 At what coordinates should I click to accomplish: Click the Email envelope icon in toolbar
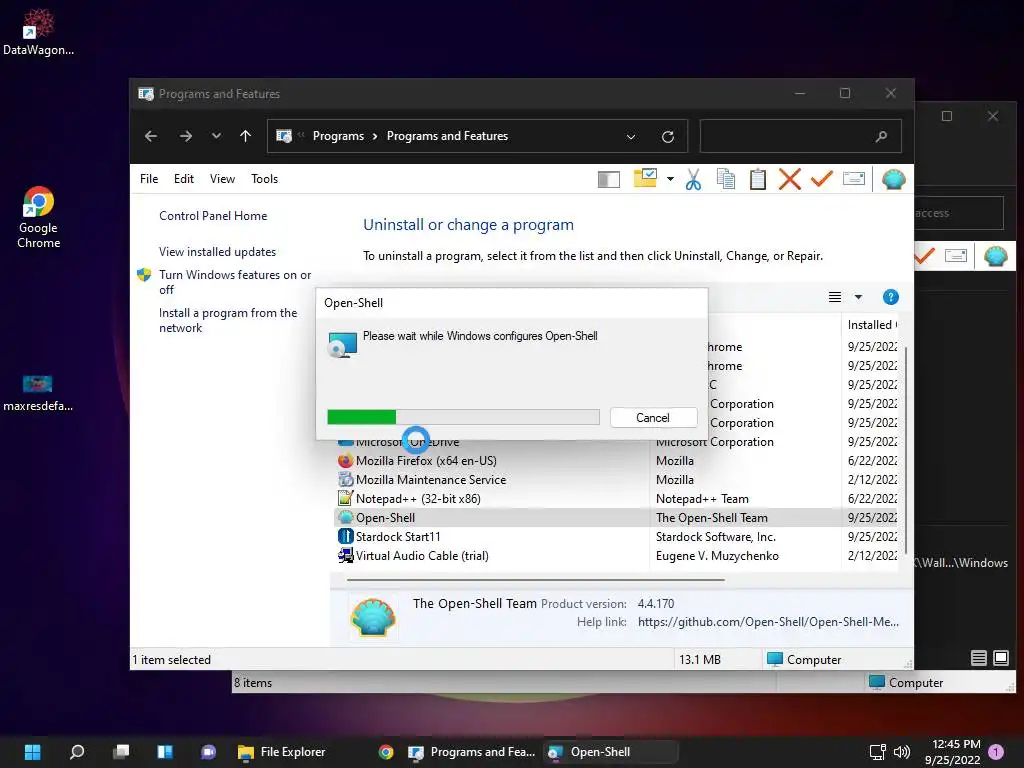point(854,178)
